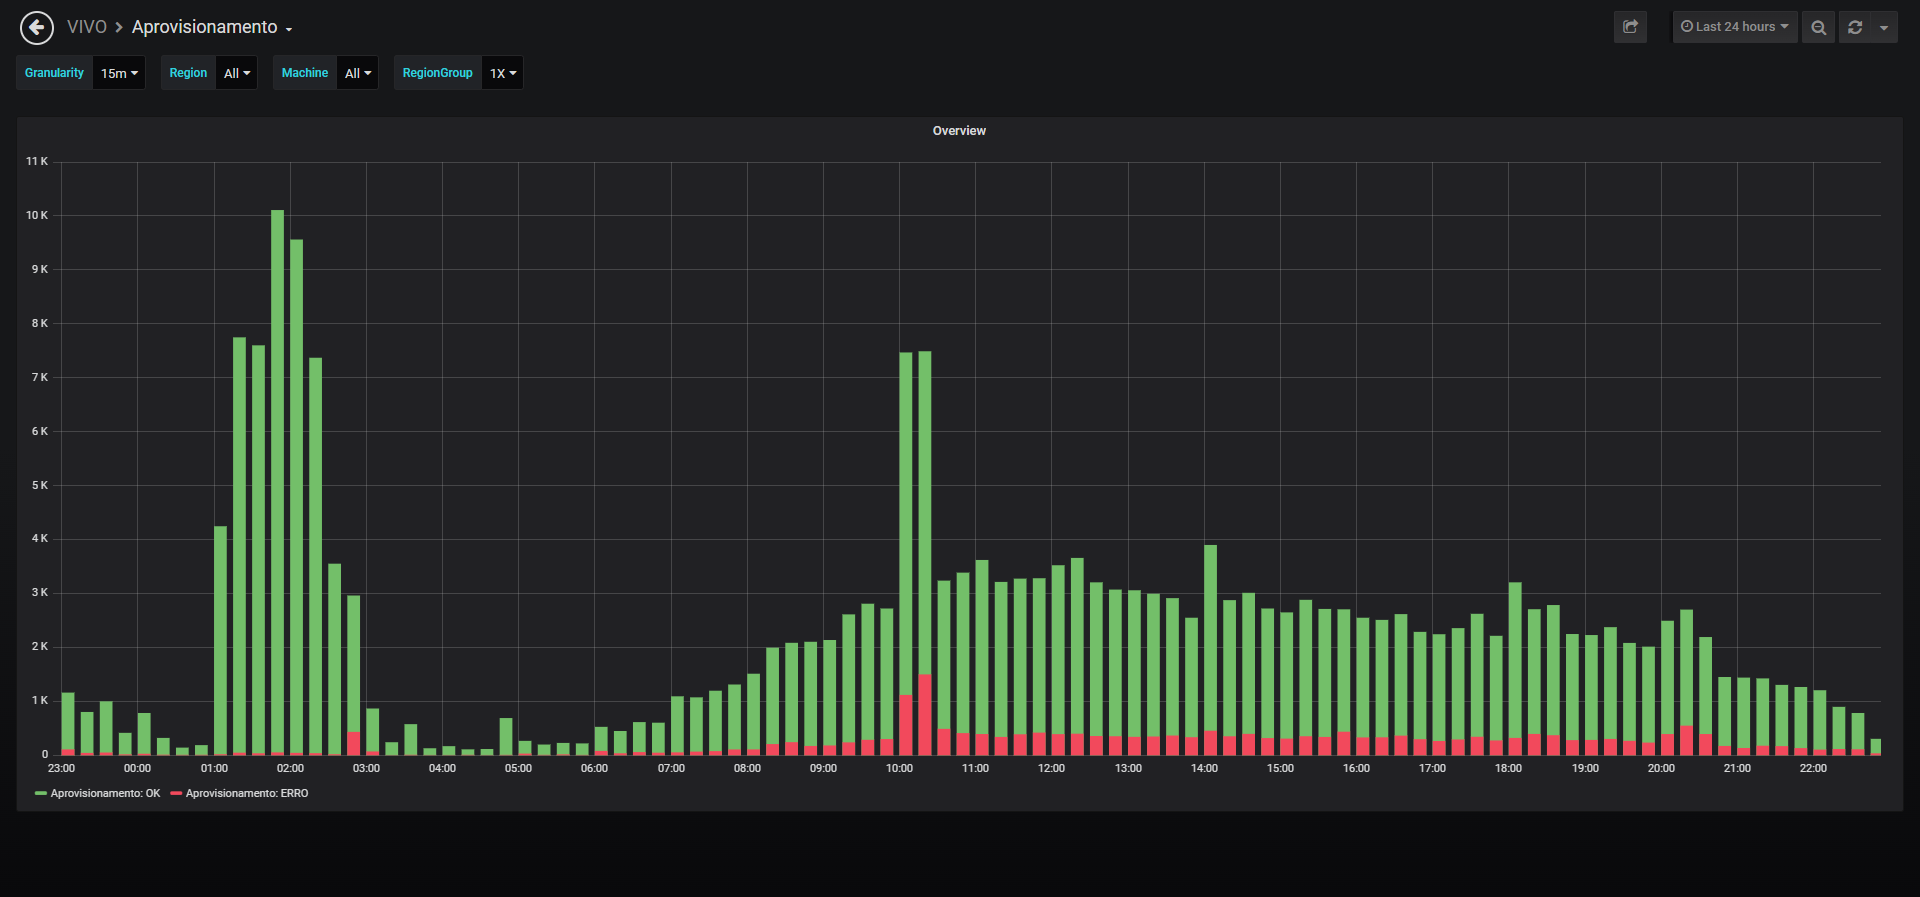Click the "14:00" x-axis time label
Viewport: 1920px width, 897px height.
coord(1204,768)
